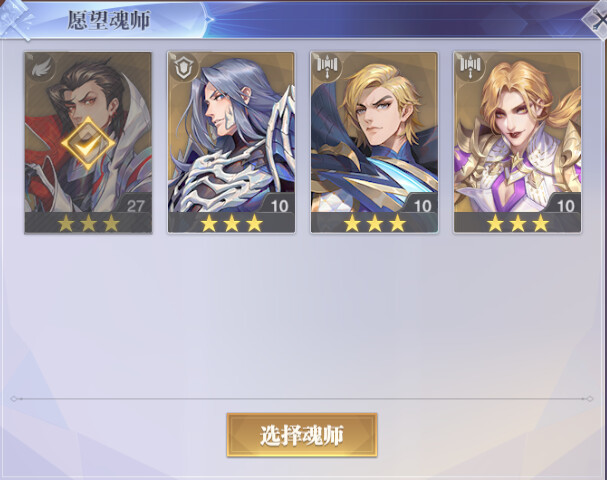Image resolution: width=607 pixels, height=480 pixels.
Task: Click the hammer emblem beside 愿望魂师 title
Action: pos(16,19)
